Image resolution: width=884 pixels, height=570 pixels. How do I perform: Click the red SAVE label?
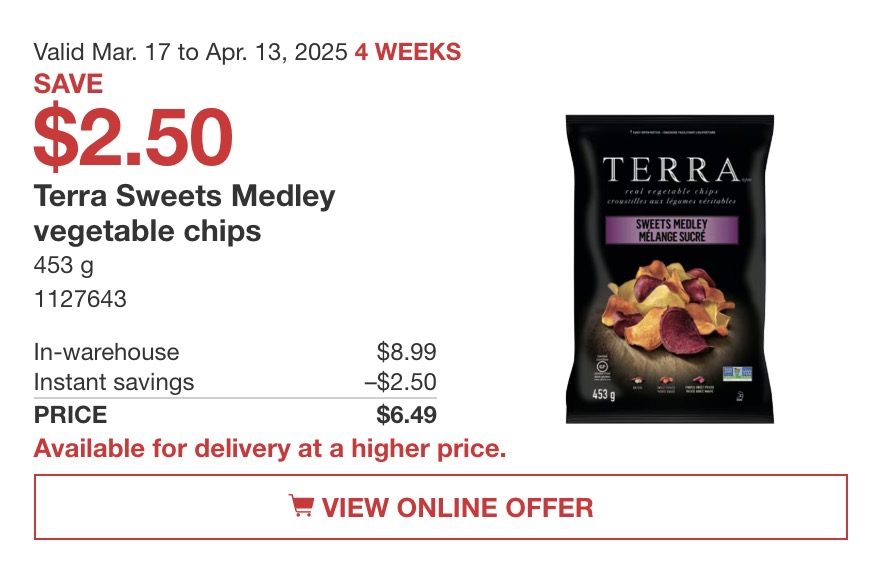pos(68,84)
